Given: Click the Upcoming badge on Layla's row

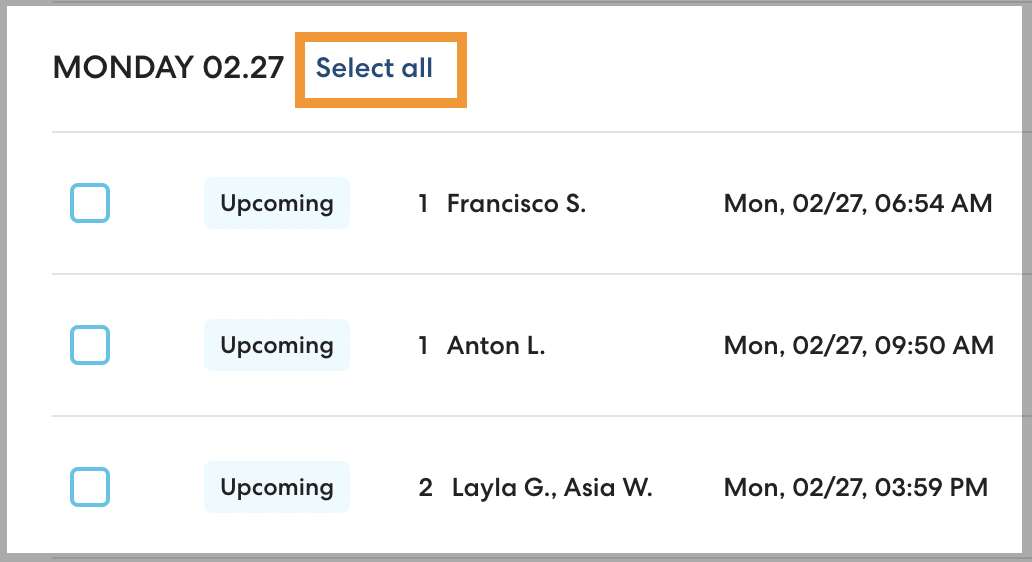Looking at the screenshot, I should tap(277, 487).
